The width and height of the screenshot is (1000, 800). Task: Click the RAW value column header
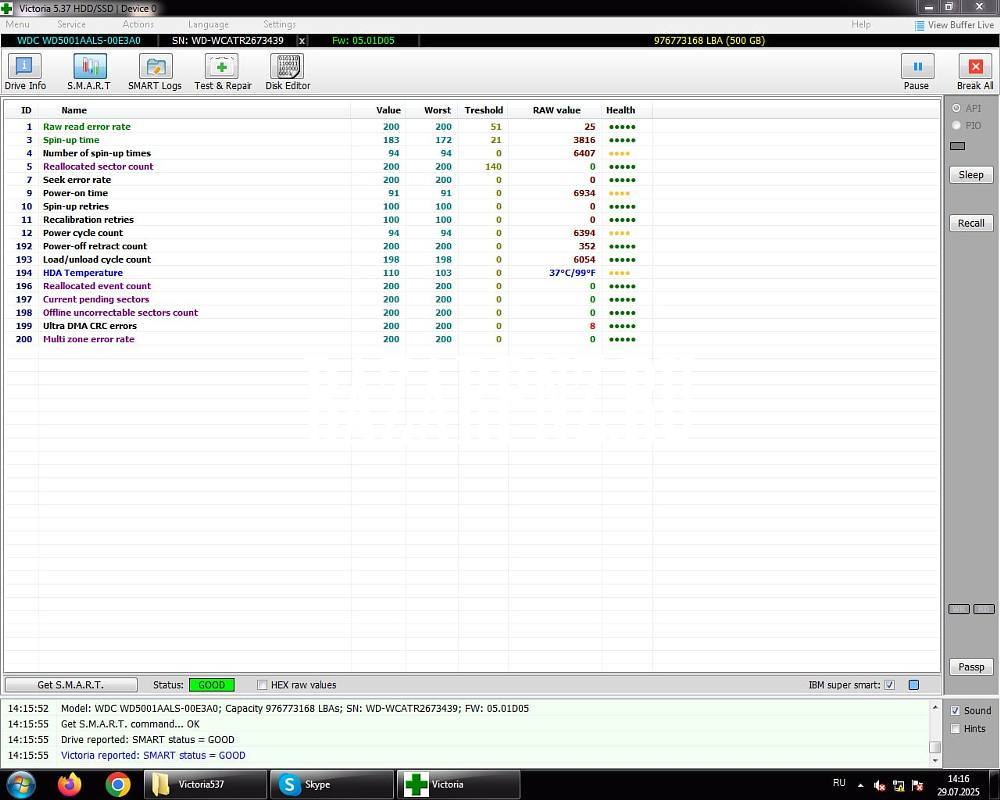click(556, 110)
